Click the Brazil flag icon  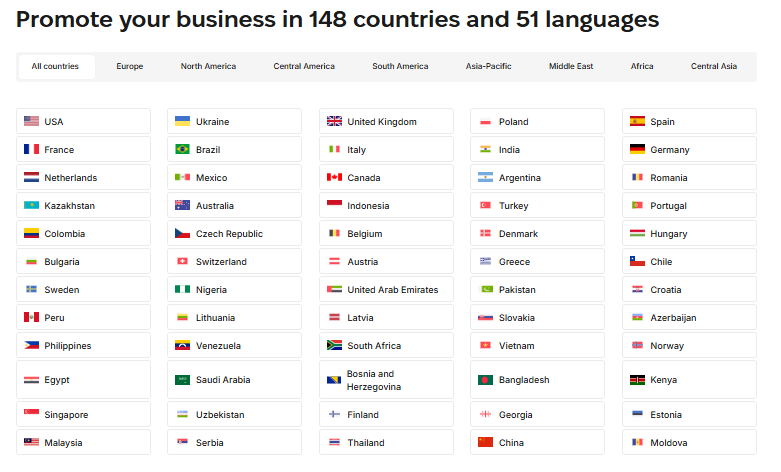[182, 149]
